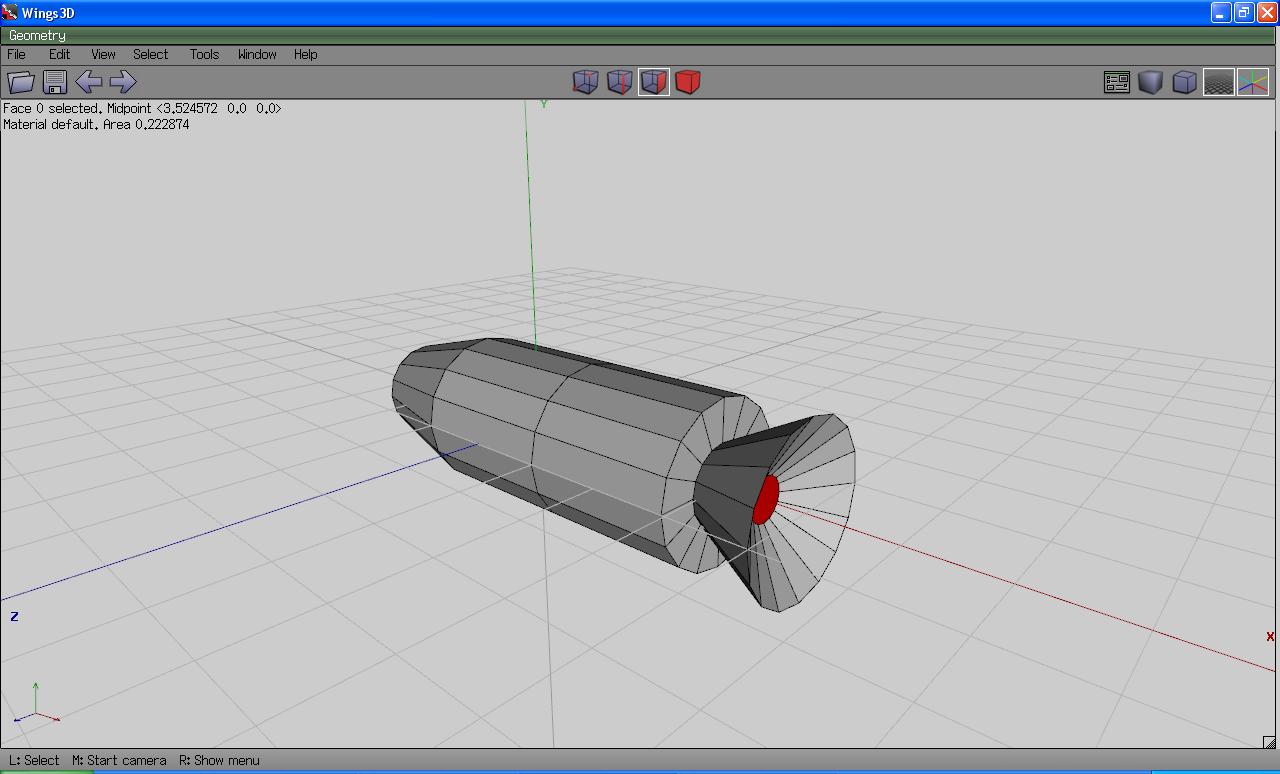Minimize the Wings 3D window
This screenshot has height=774, width=1280.
tap(1221, 12)
